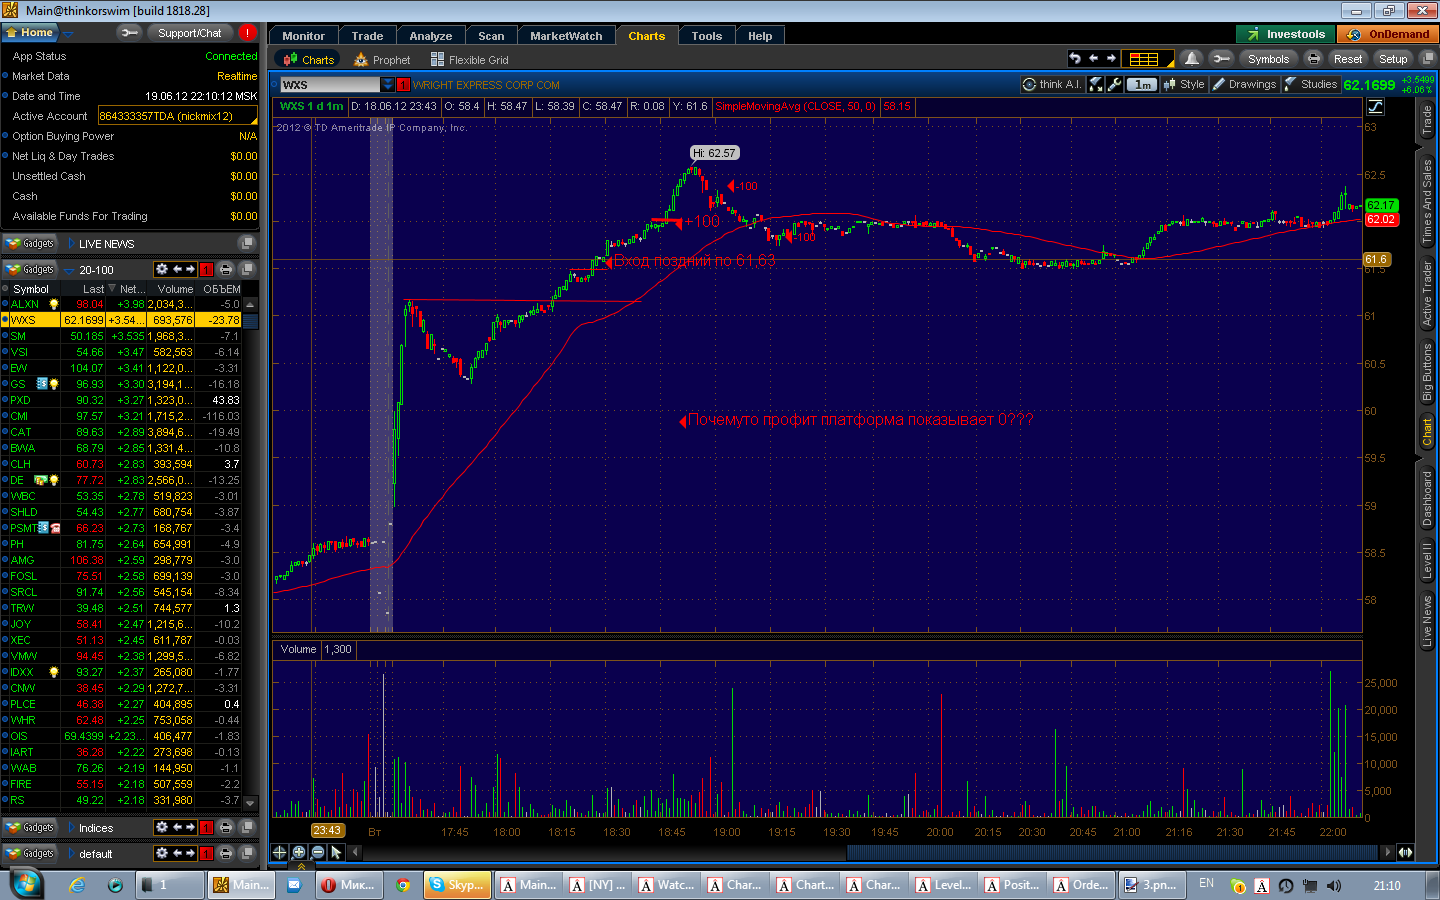This screenshot has width=1440, height=900.
Task: Toggle the 1m timeframe button
Action: coord(1142,85)
